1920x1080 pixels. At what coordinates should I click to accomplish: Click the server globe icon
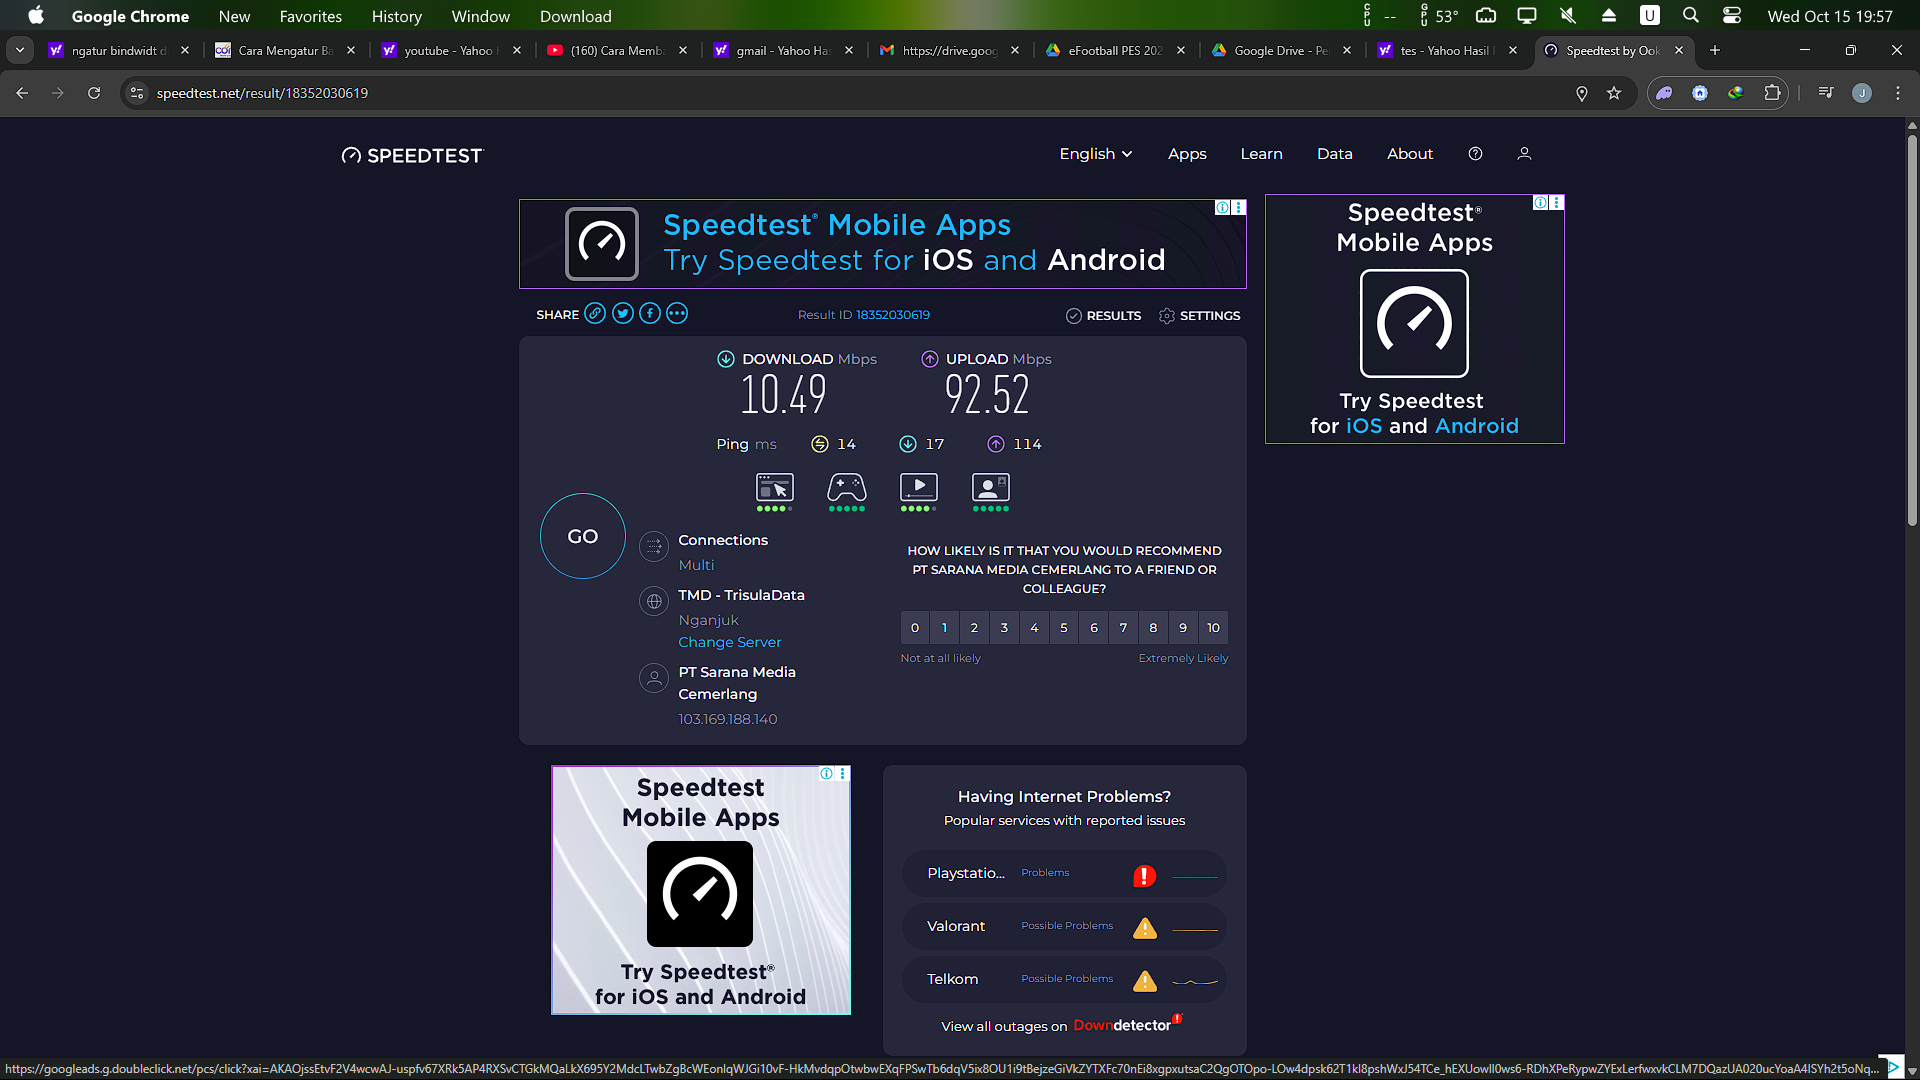point(654,601)
